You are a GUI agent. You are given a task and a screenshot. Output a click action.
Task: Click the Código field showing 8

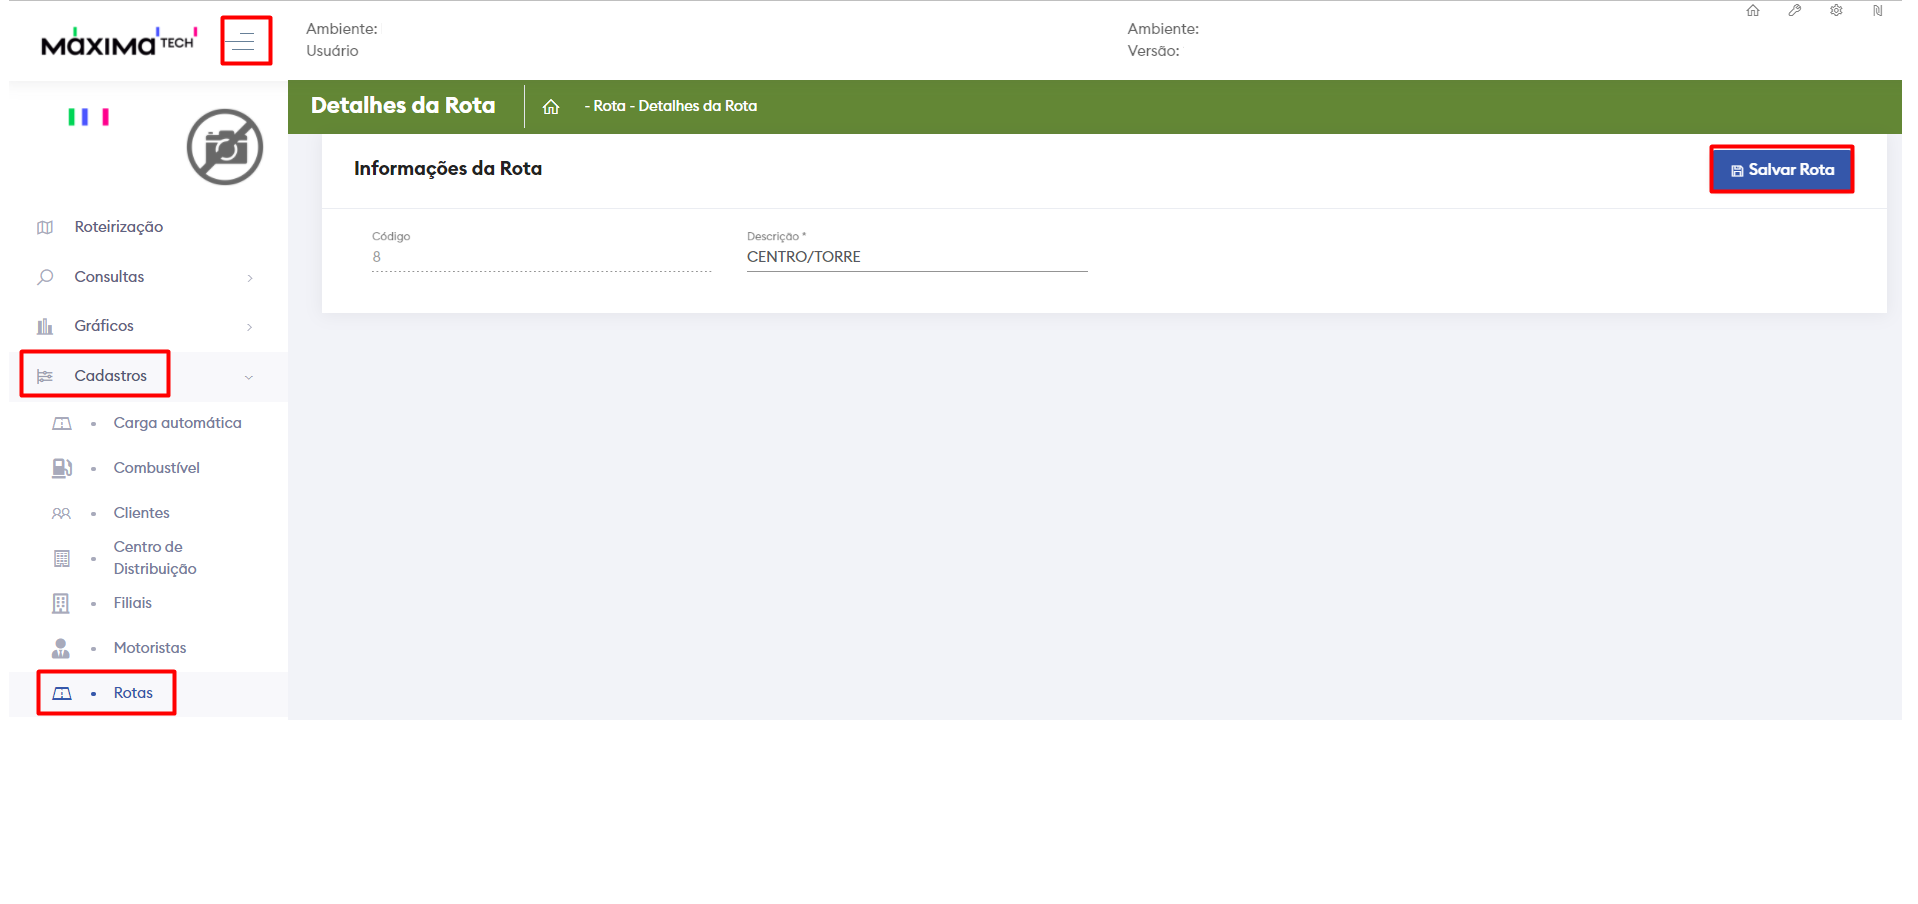click(x=542, y=257)
